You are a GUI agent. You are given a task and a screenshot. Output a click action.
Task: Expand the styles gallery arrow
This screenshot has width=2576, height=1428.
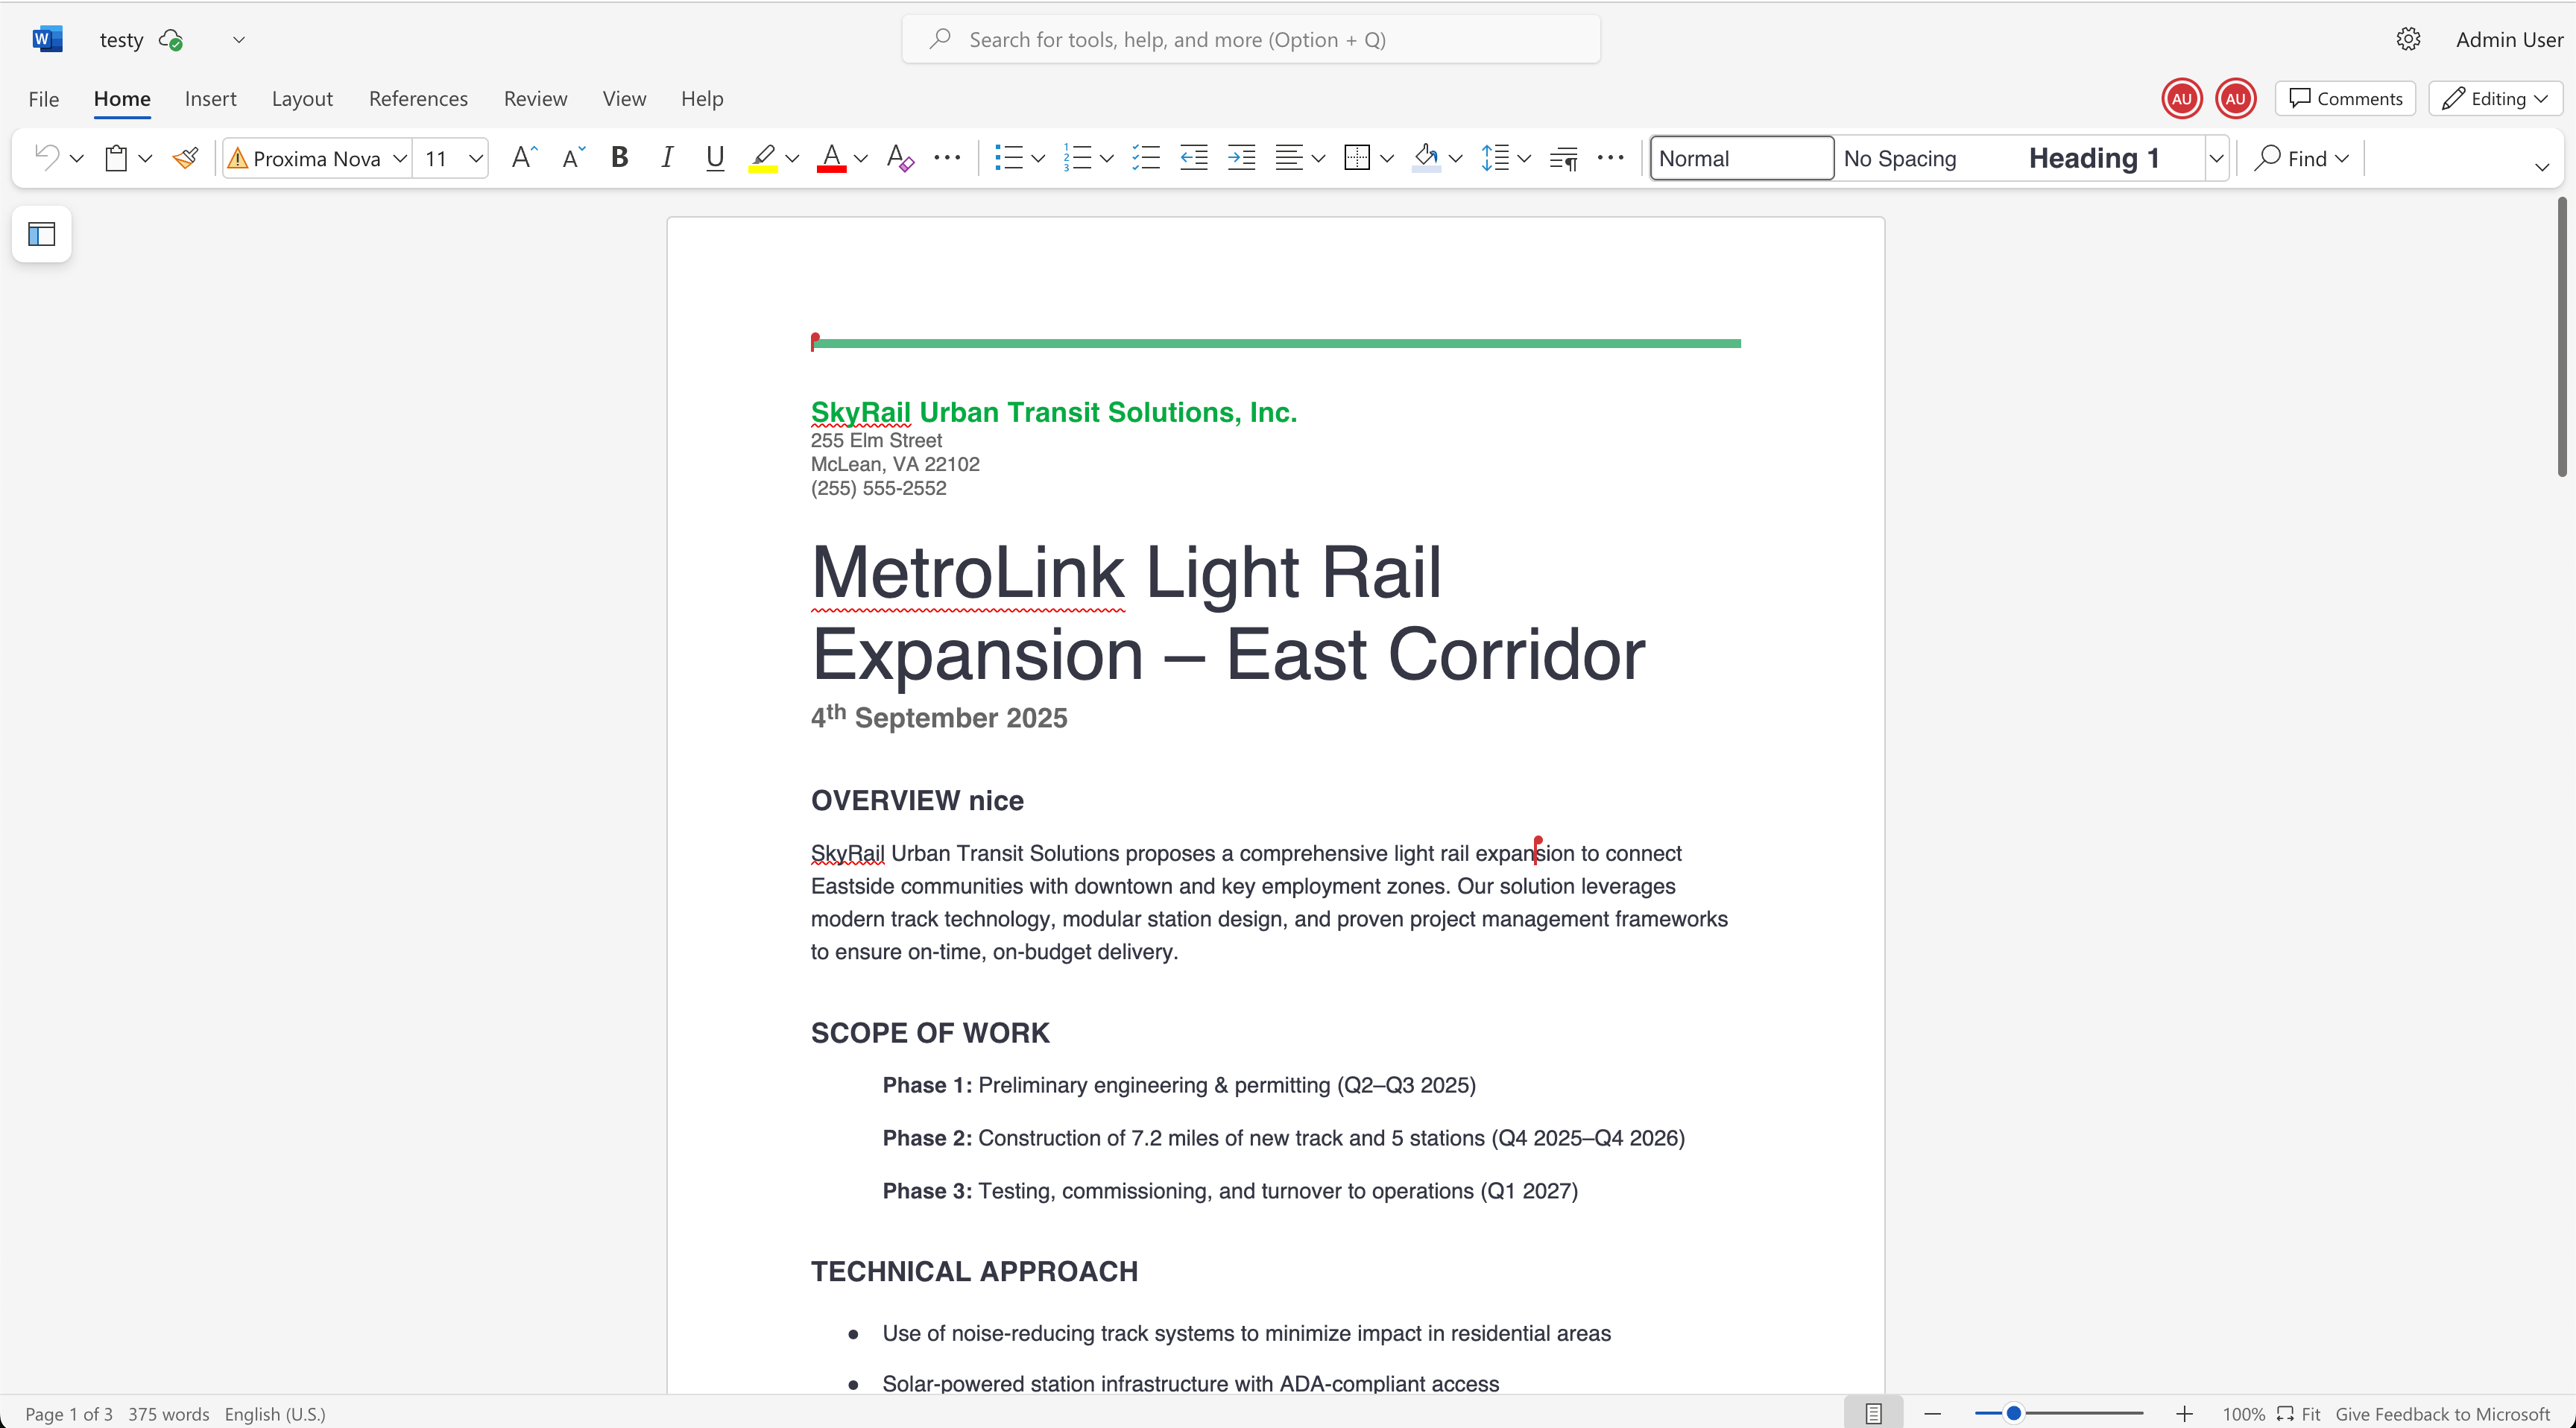tap(2216, 158)
